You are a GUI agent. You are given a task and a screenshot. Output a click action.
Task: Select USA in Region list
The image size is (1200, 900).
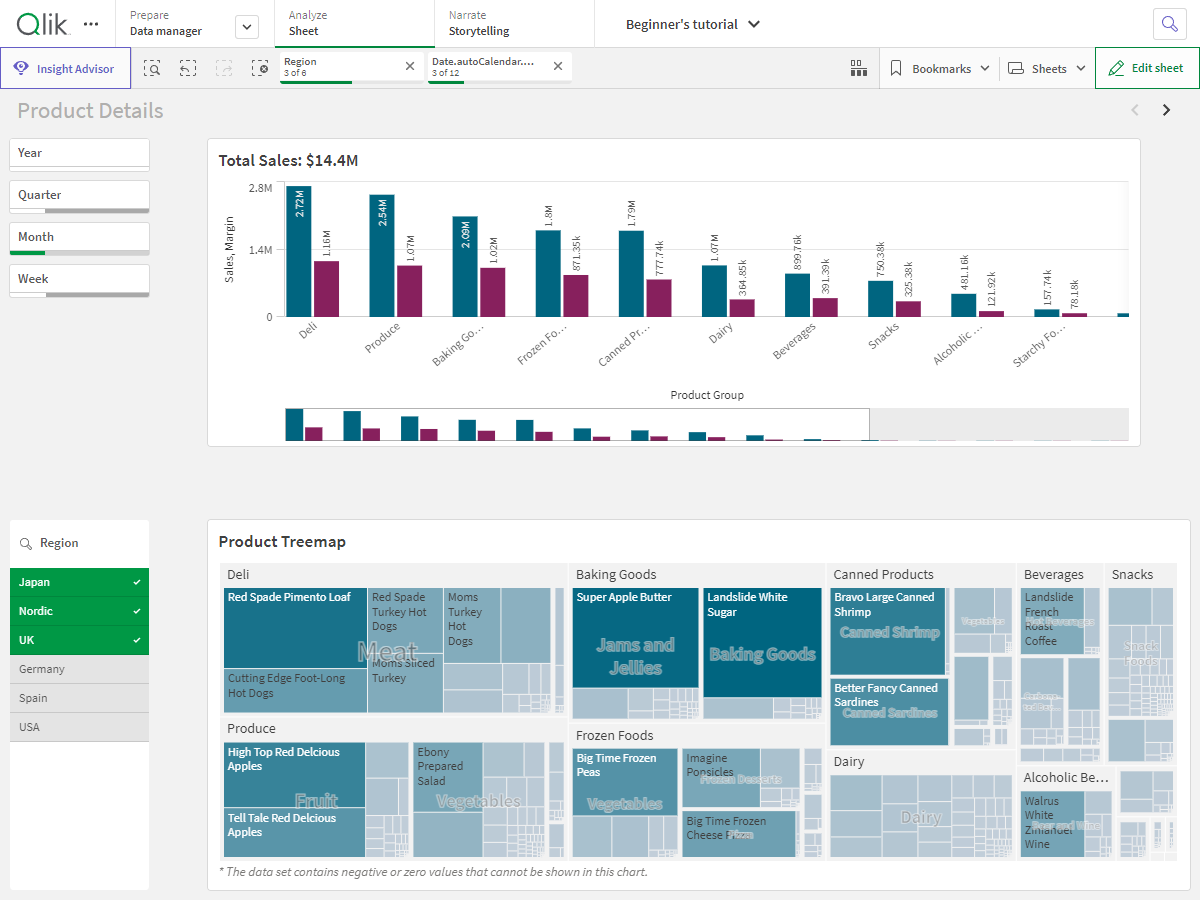(x=79, y=727)
